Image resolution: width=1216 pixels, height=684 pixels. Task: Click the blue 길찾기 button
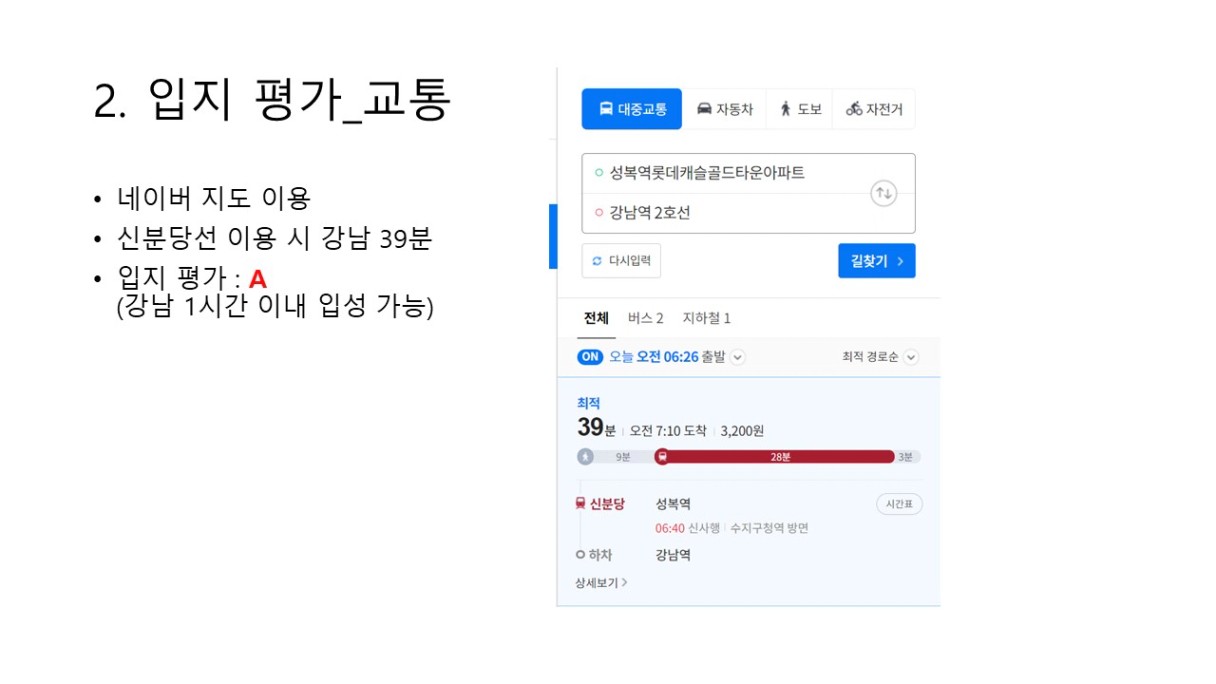click(x=876, y=261)
